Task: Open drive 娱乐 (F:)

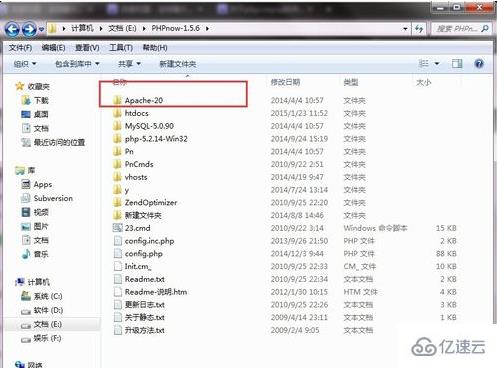Action: point(47,338)
